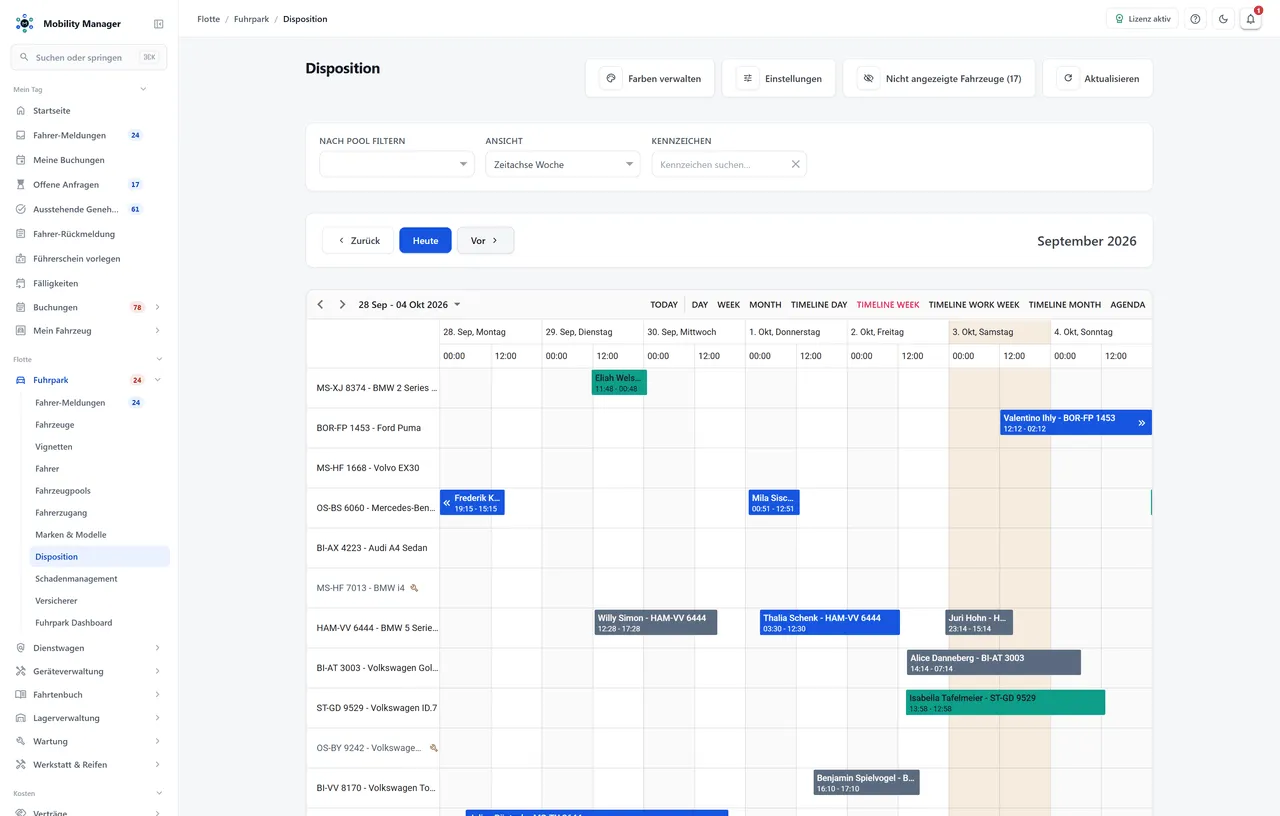Select the BI-AX 4223 - Audi A4 Sedan row
Viewport: 1280px width, 816px height.
(x=373, y=548)
